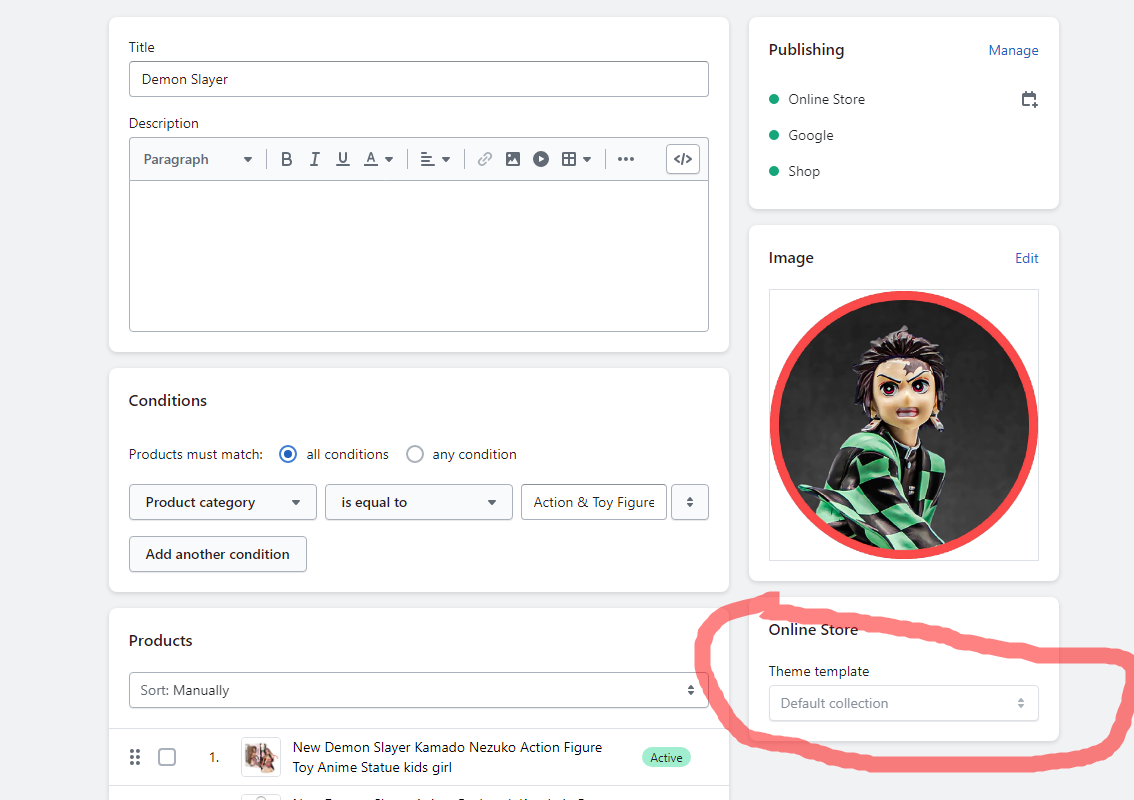Open the text alignment options

pyautogui.click(x=435, y=159)
